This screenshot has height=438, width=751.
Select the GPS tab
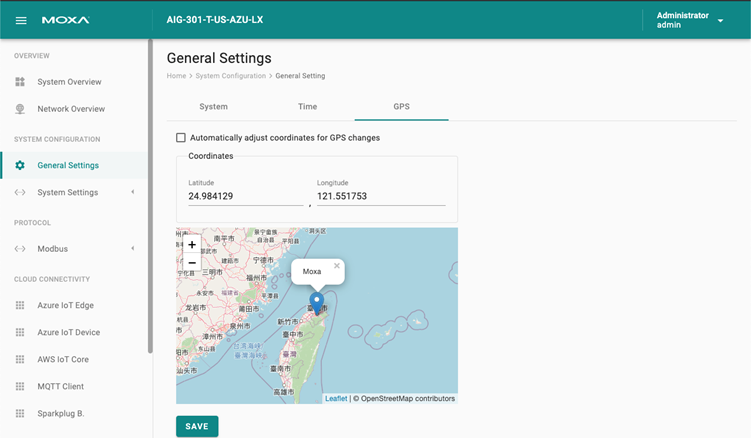401,106
